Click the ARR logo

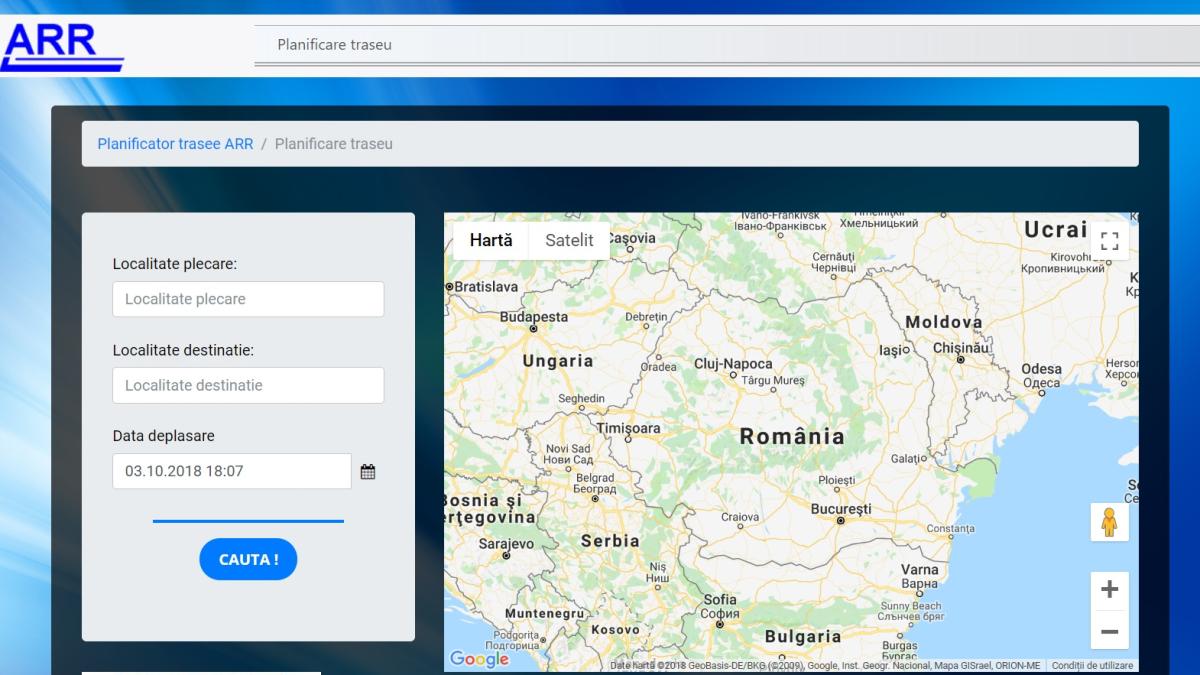61,46
